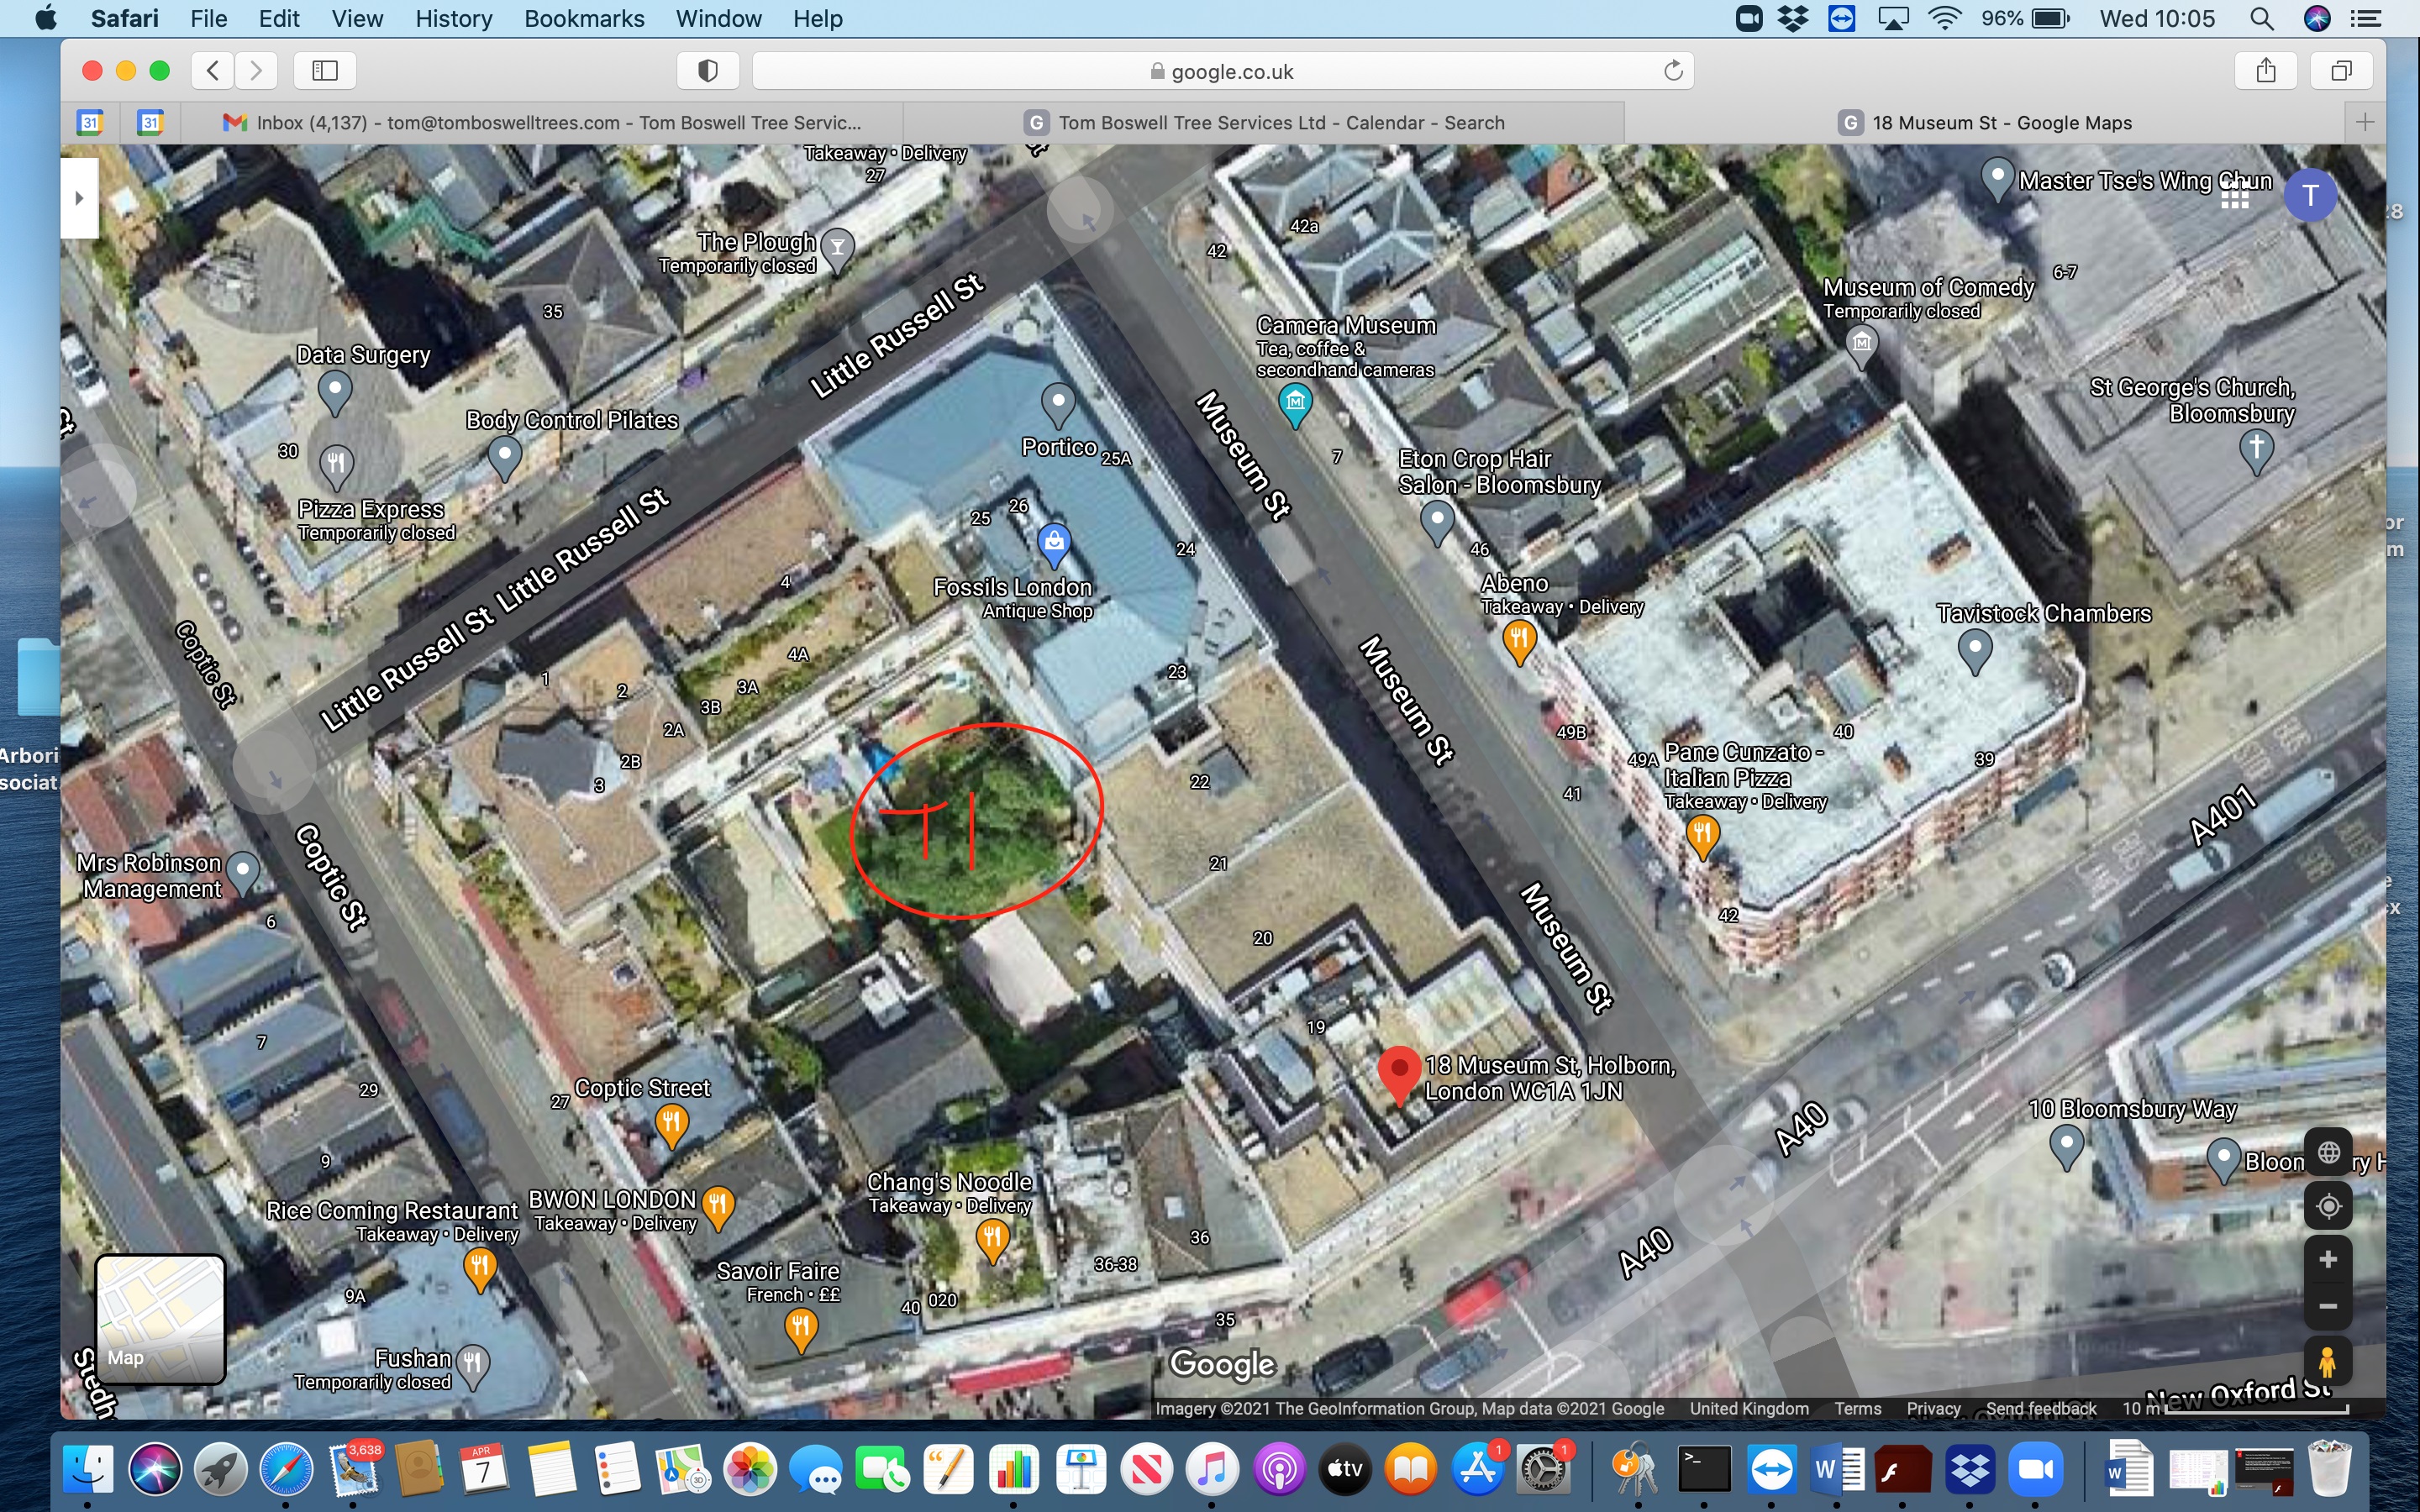Click United Kingdom in map footer
The width and height of the screenshot is (2420, 1512).
1749,1408
